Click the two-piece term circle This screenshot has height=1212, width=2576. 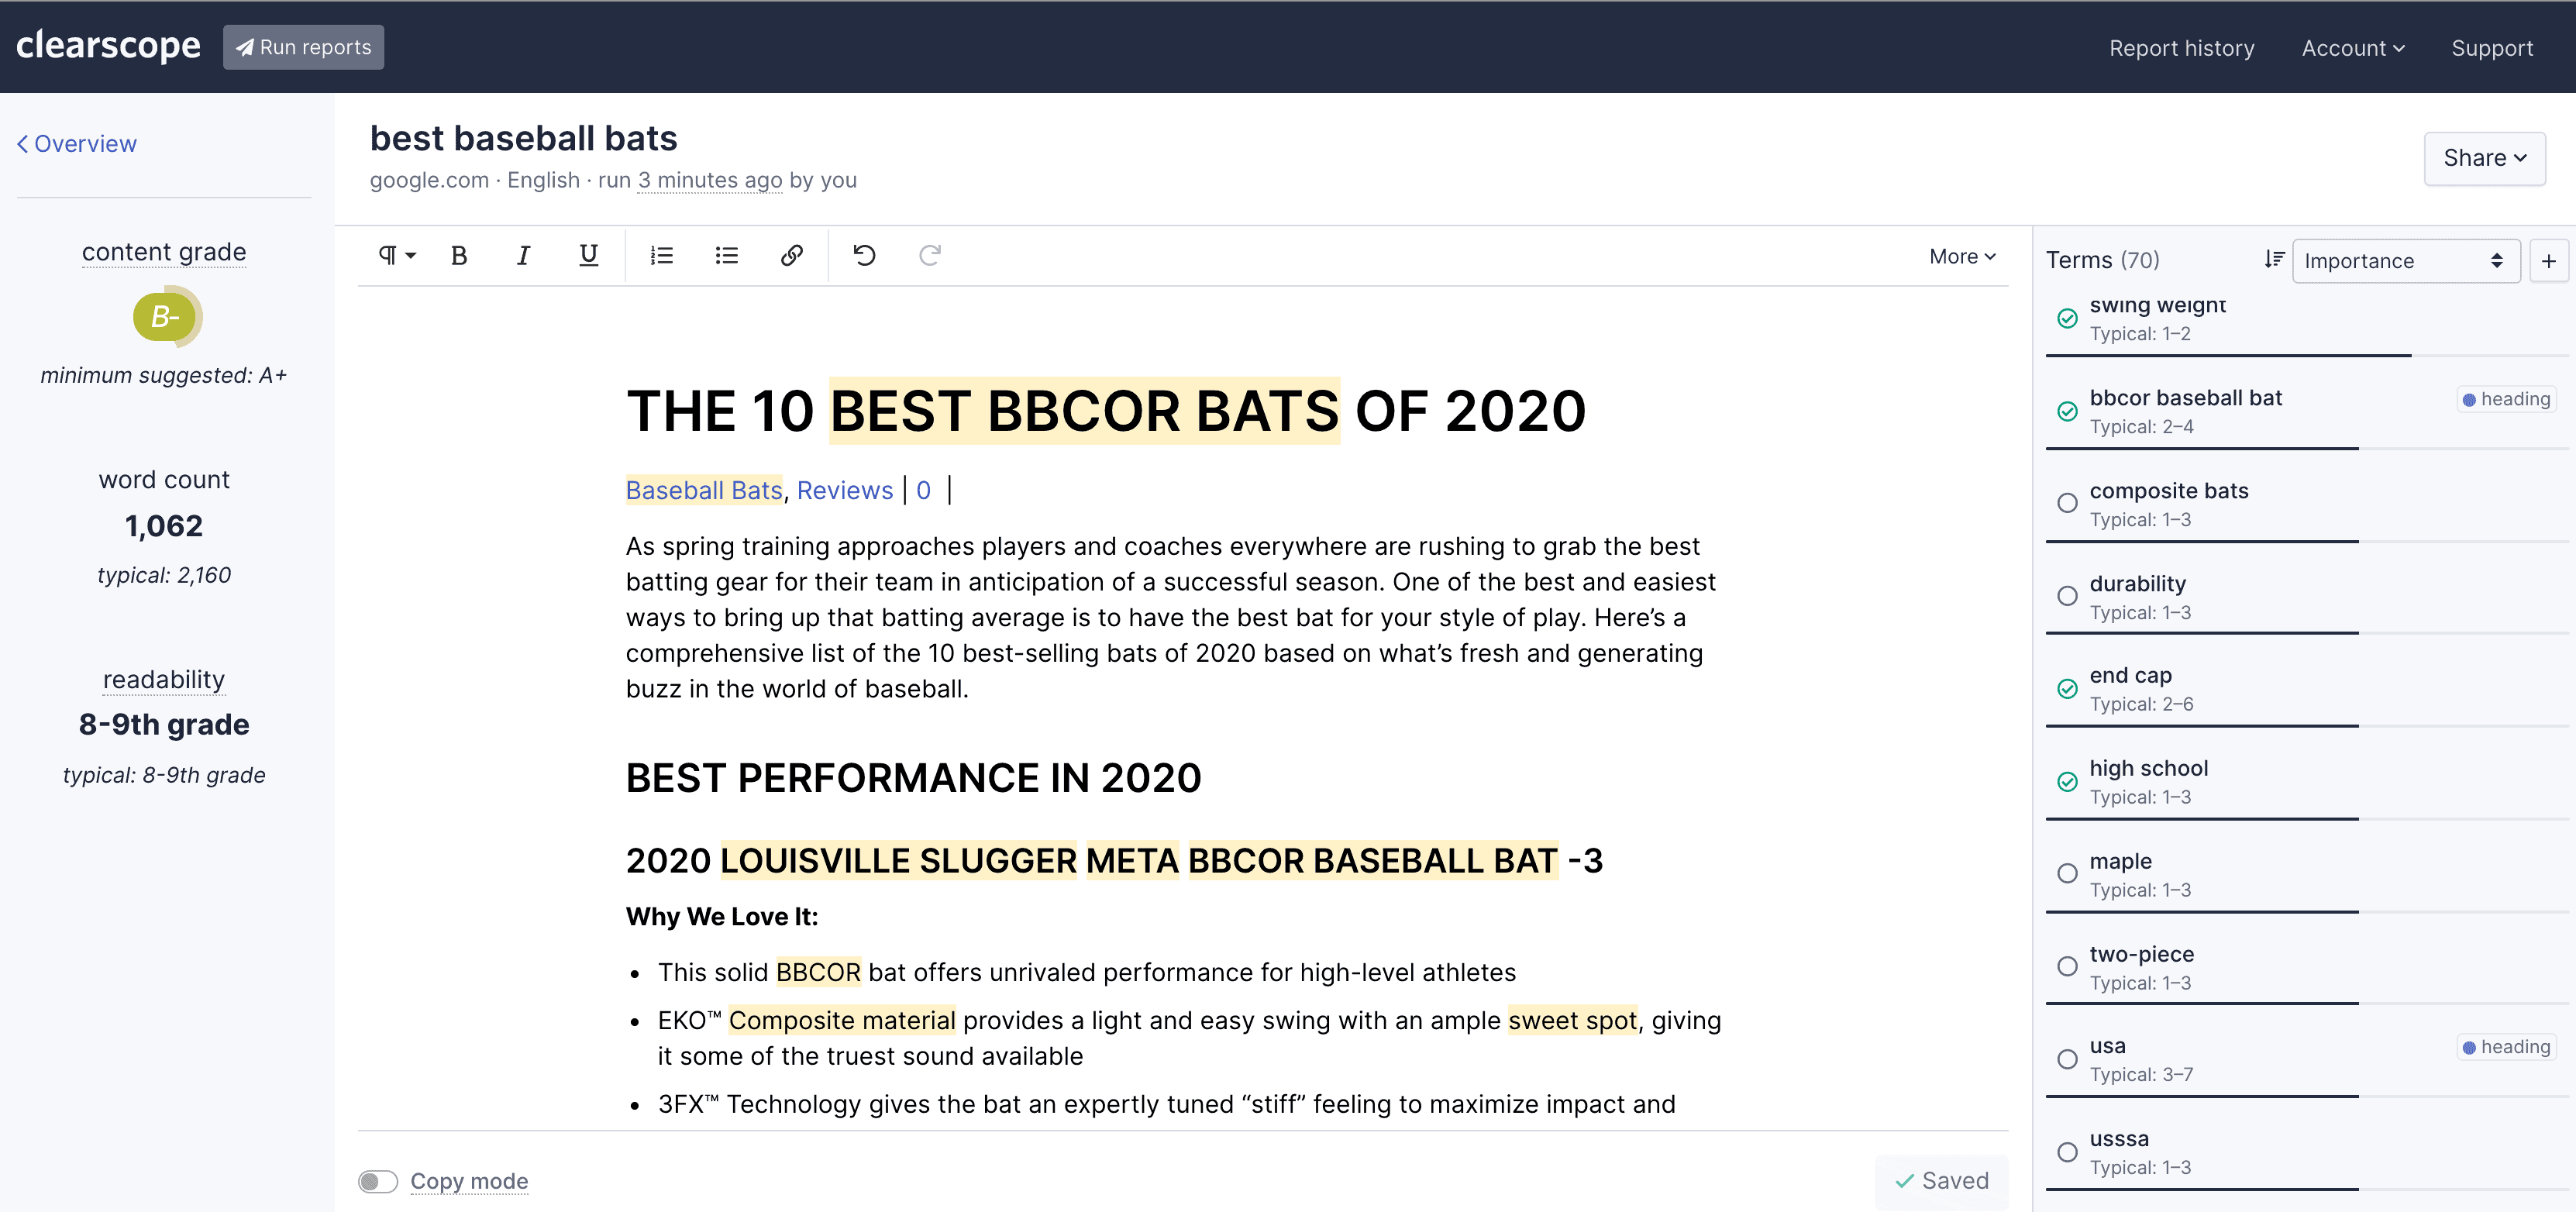pos(2067,966)
